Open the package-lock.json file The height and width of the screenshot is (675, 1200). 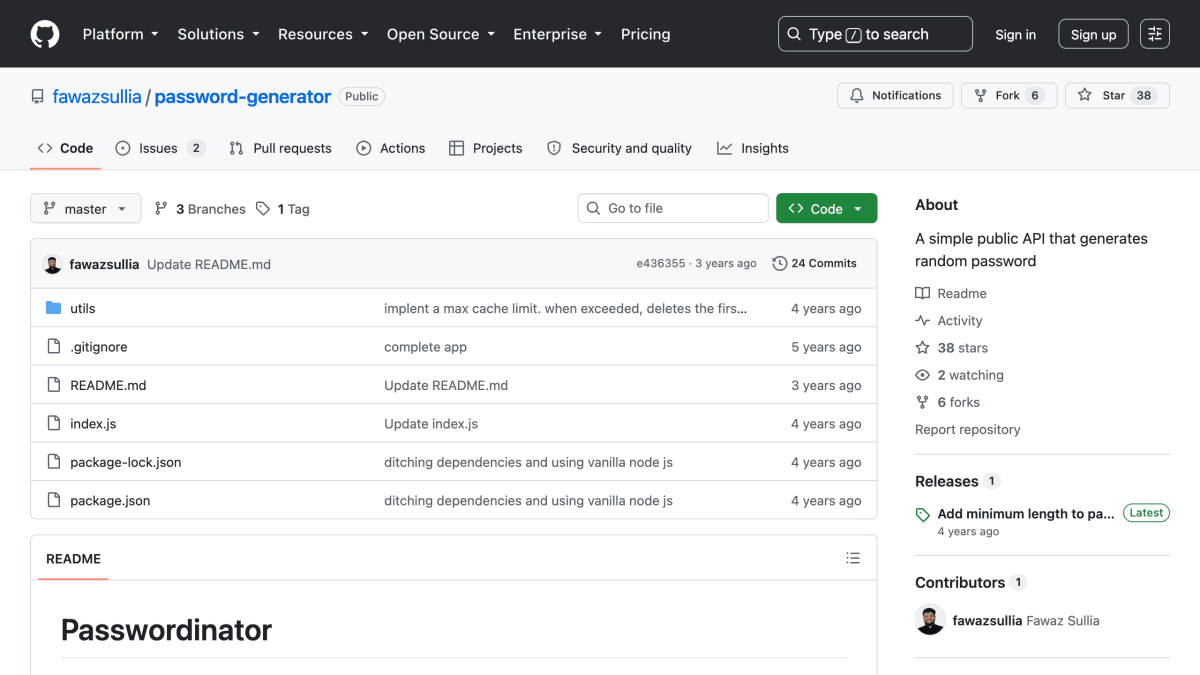(126, 462)
